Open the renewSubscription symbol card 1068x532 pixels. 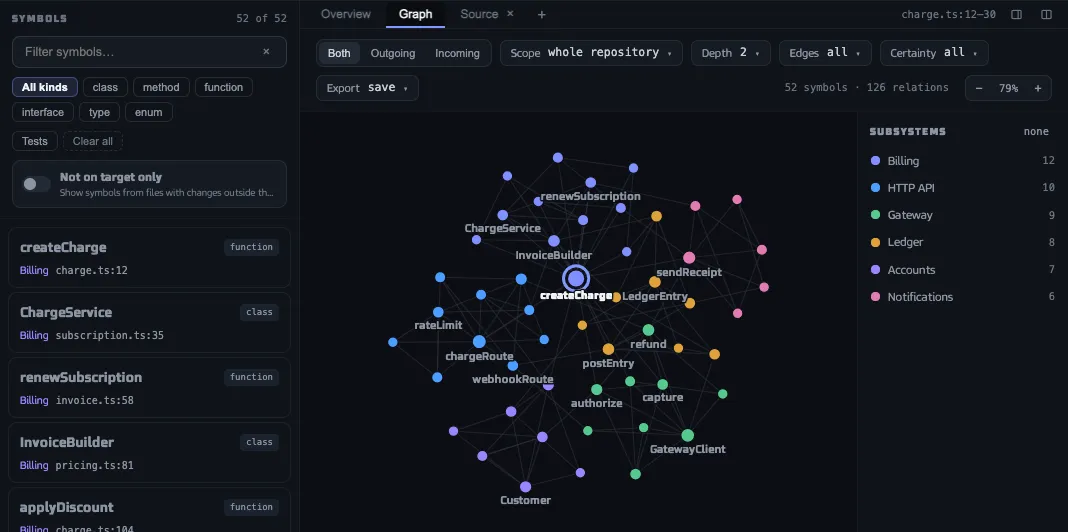[x=149, y=388]
